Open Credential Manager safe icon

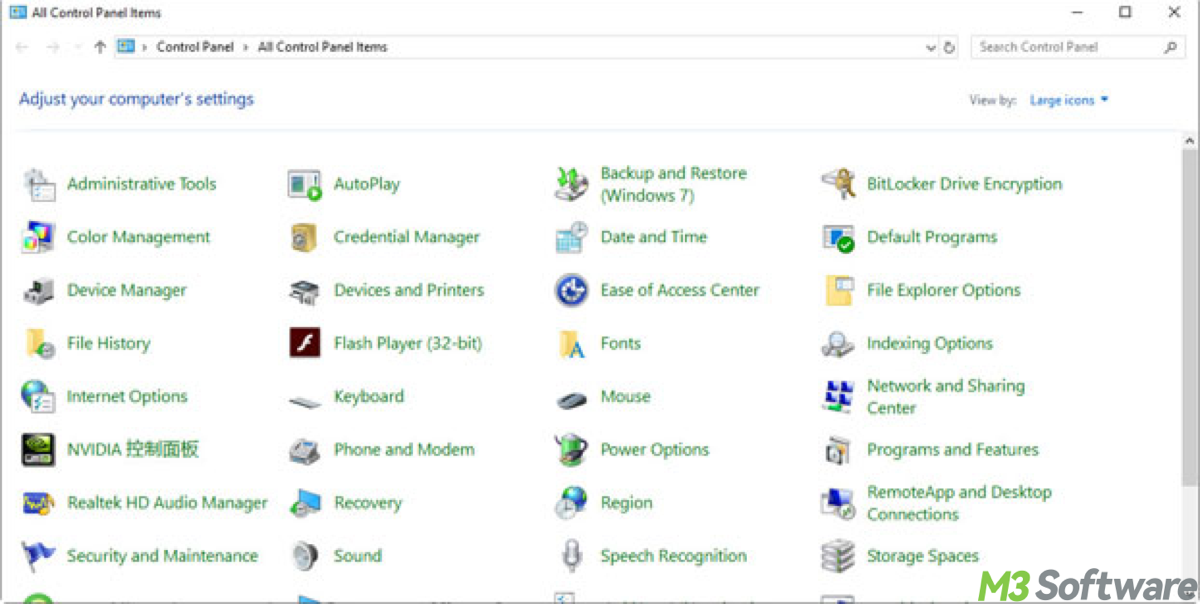(305, 237)
